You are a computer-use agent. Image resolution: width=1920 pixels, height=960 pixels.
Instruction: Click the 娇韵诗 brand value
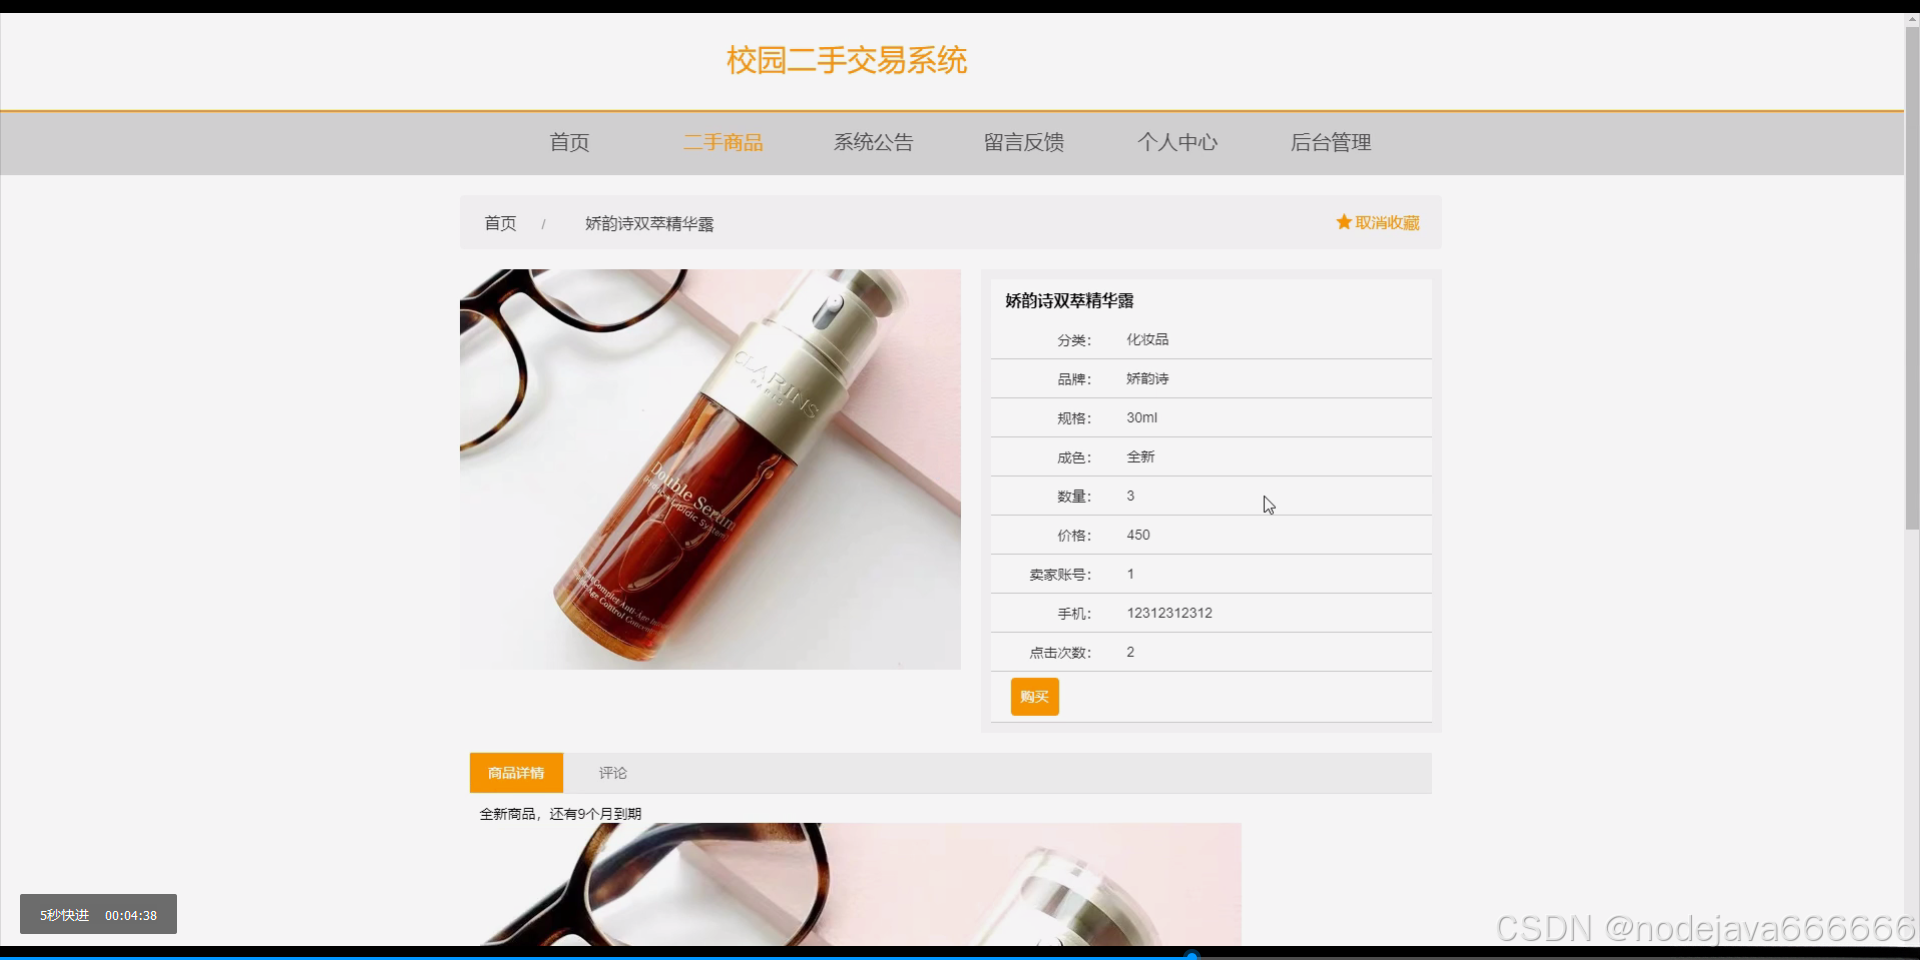click(x=1148, y=378)
